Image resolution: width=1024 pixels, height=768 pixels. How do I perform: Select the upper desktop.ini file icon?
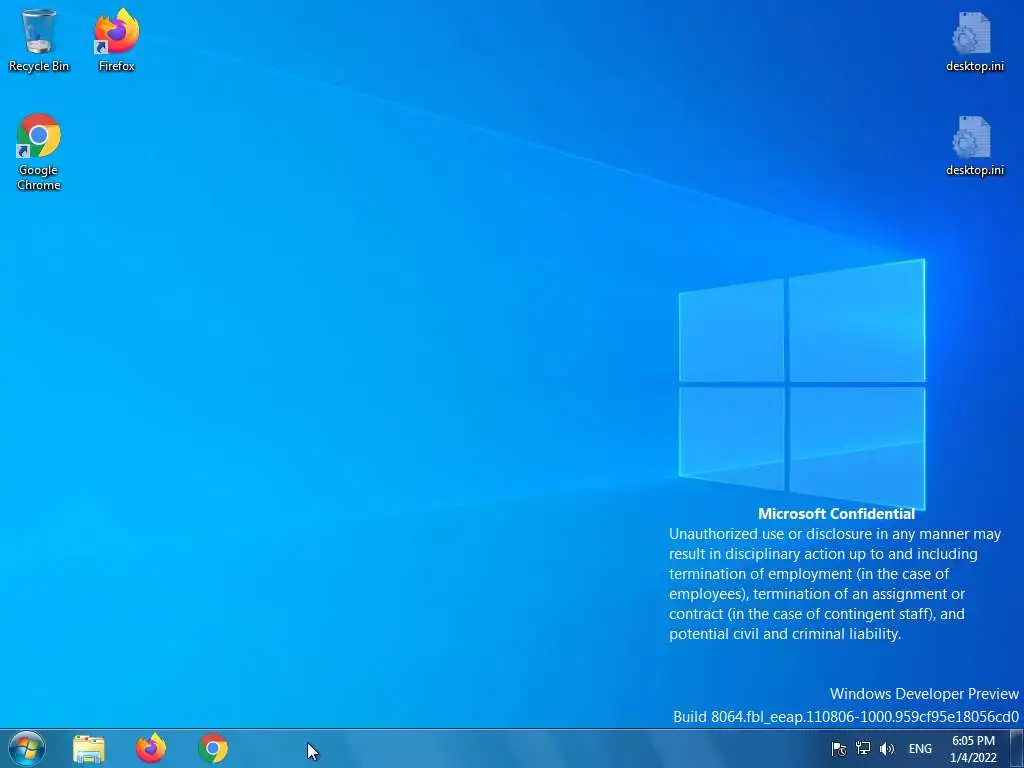pos(974,40)
